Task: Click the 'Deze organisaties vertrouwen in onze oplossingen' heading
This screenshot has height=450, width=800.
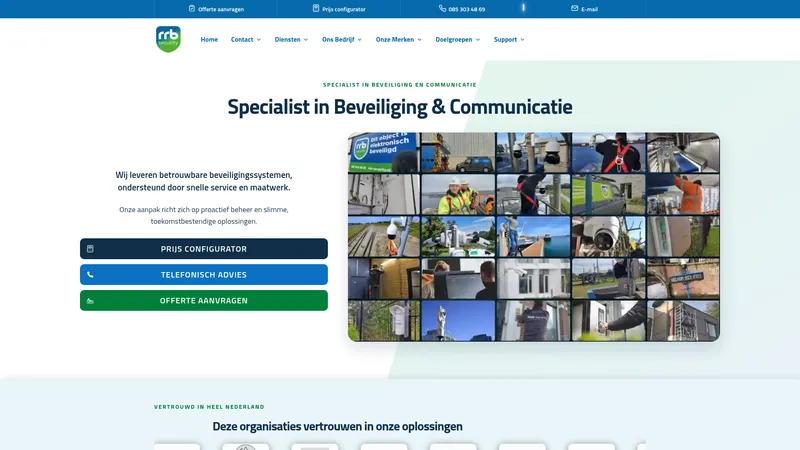Action: tap(338, 426)
